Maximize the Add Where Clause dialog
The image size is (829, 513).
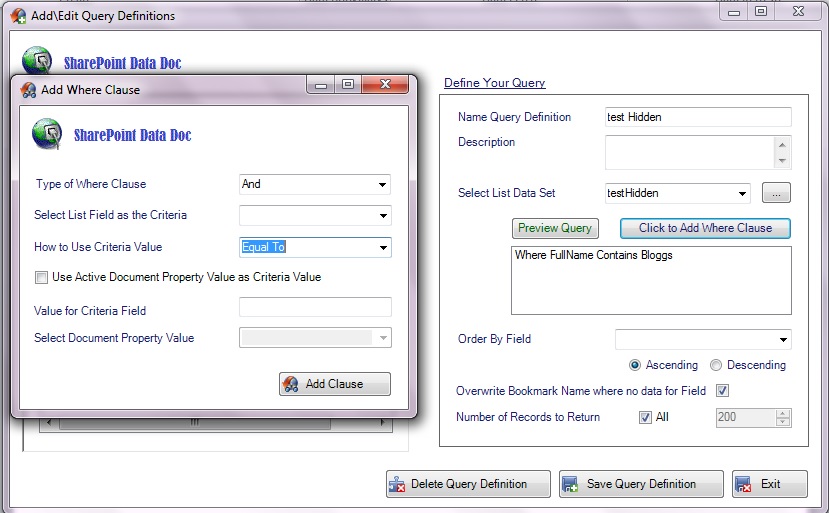coord(348,85)
